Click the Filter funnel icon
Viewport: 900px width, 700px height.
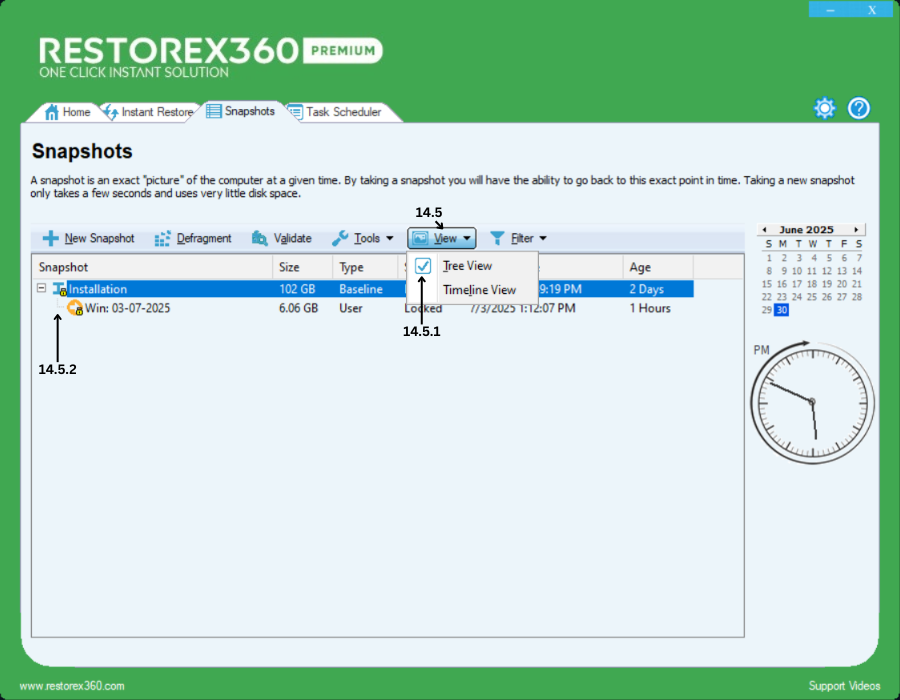tap(497, 238)
